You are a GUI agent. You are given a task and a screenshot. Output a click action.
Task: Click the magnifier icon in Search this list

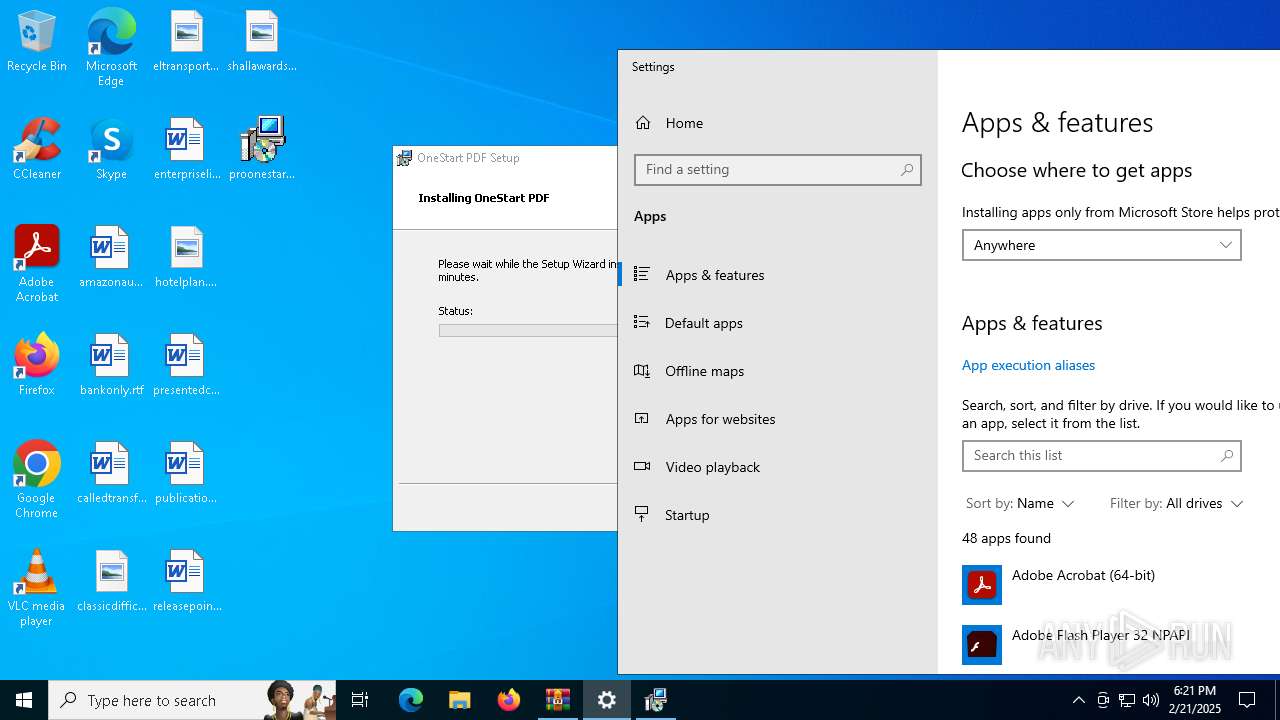click(x=1226, y=455)
